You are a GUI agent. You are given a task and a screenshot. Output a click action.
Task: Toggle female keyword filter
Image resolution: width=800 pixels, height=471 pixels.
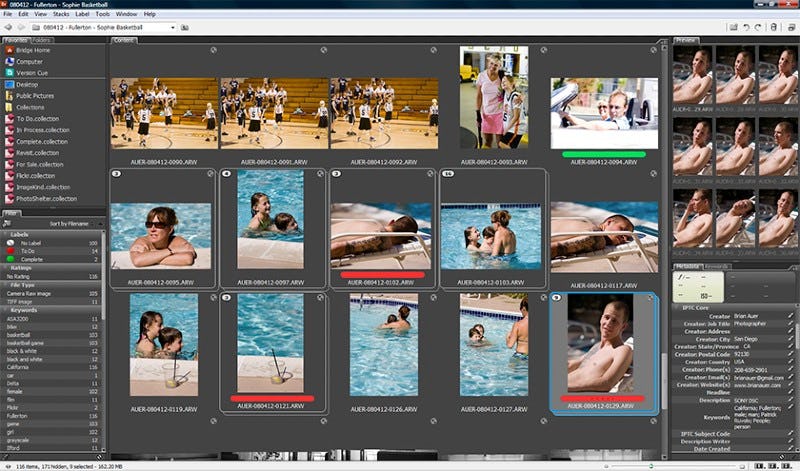point(51,391)
